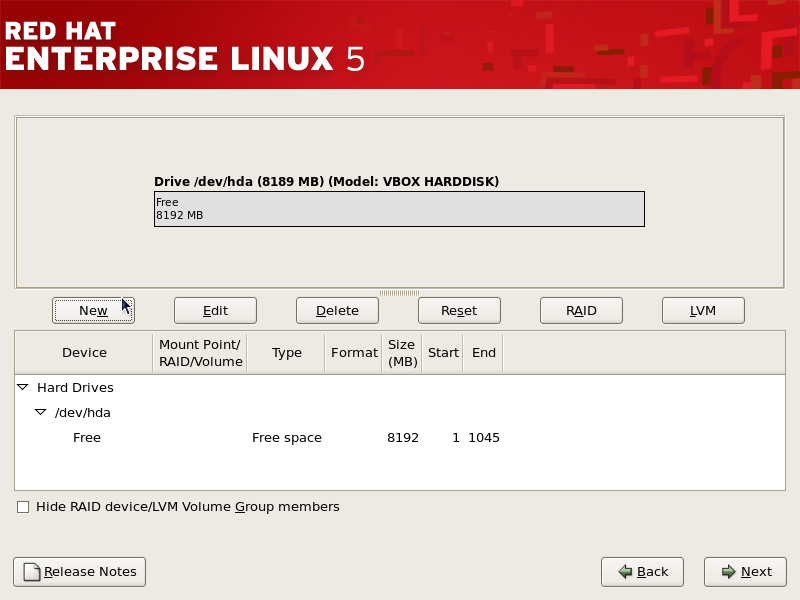Click the Edit partition button
The height and width of the screenshot is (600, 800).
(215, 310)
